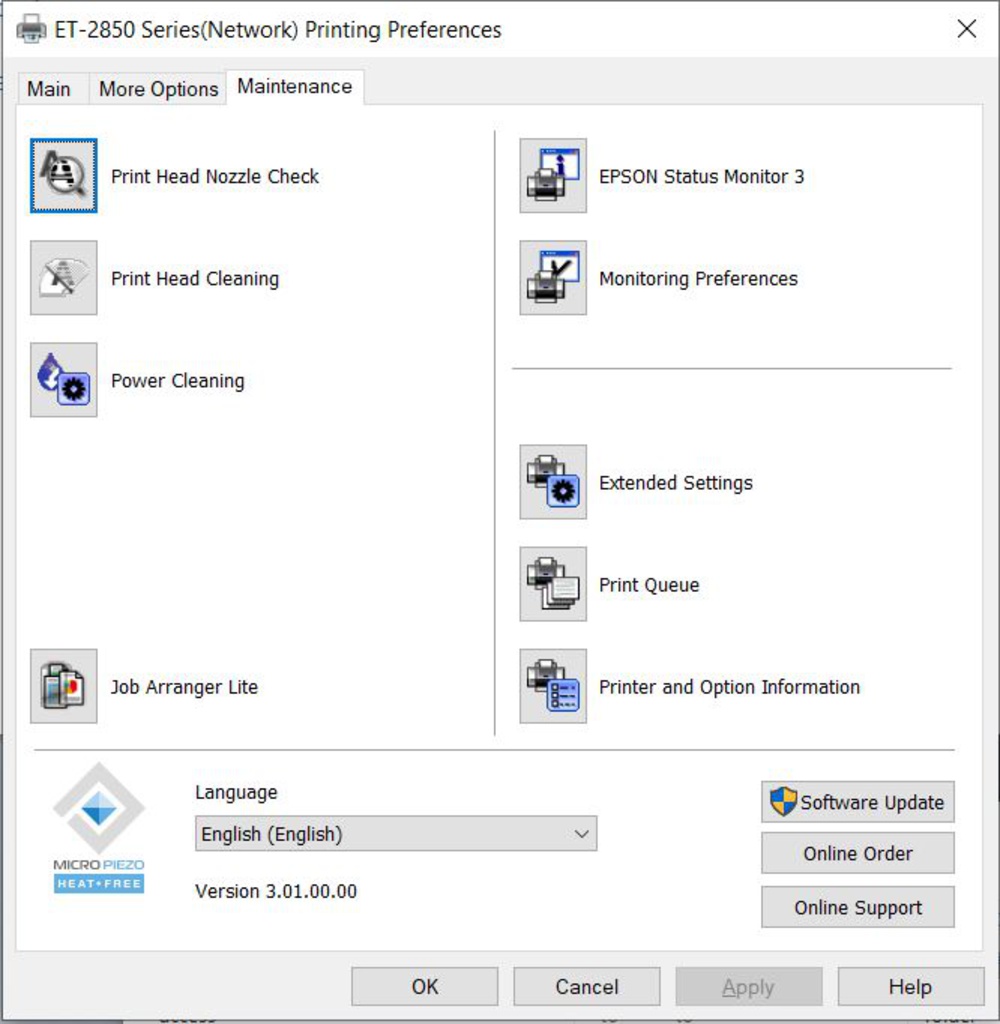
Task: Click the Software Update button
Action: (x=857, y=802)
